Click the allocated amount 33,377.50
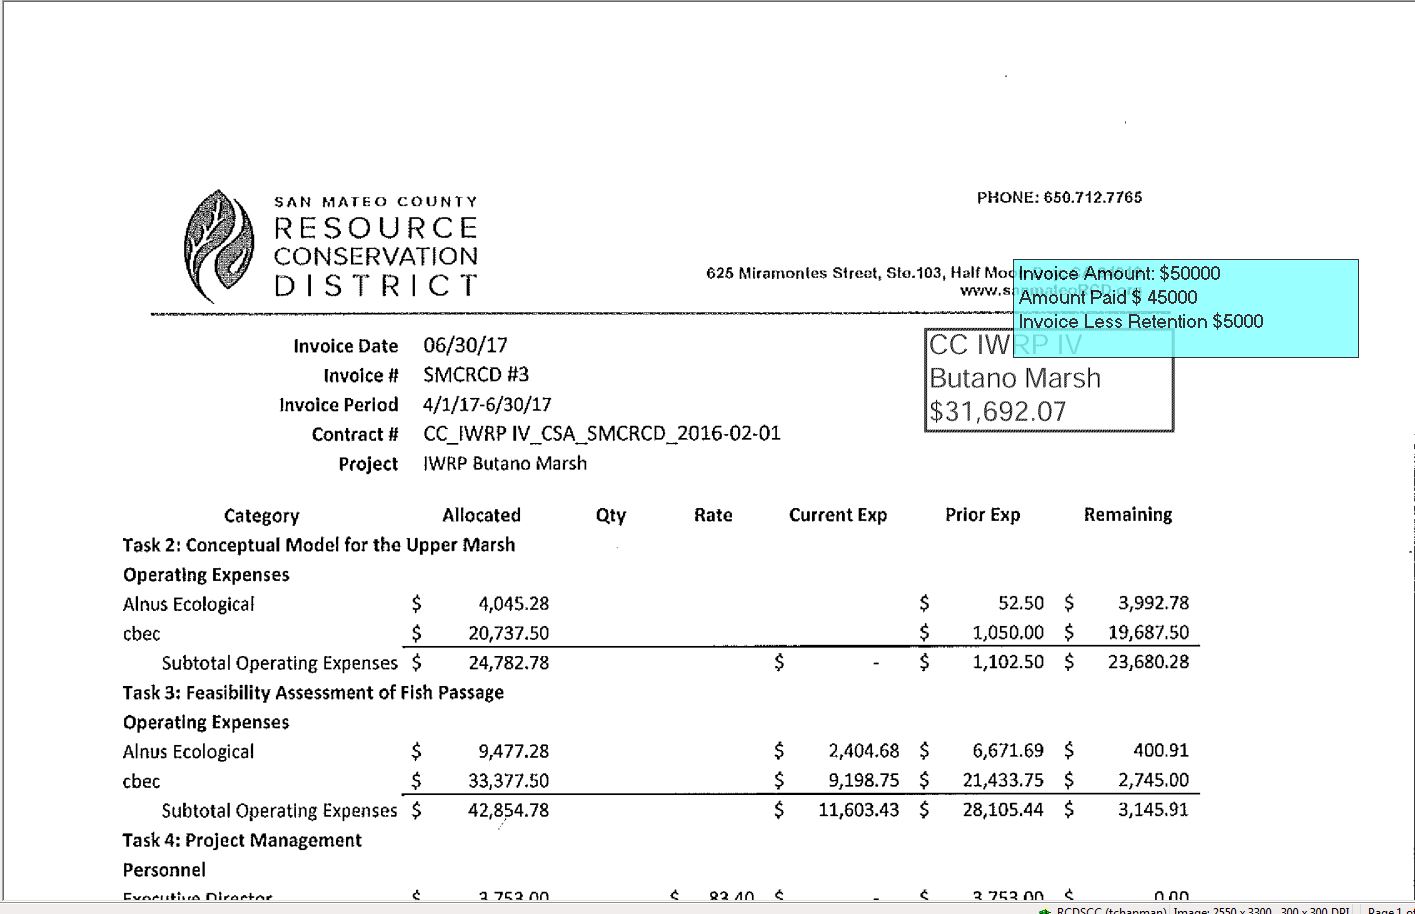The width and height of the screenshot is (1415, 914). click(x=509, y=781)
